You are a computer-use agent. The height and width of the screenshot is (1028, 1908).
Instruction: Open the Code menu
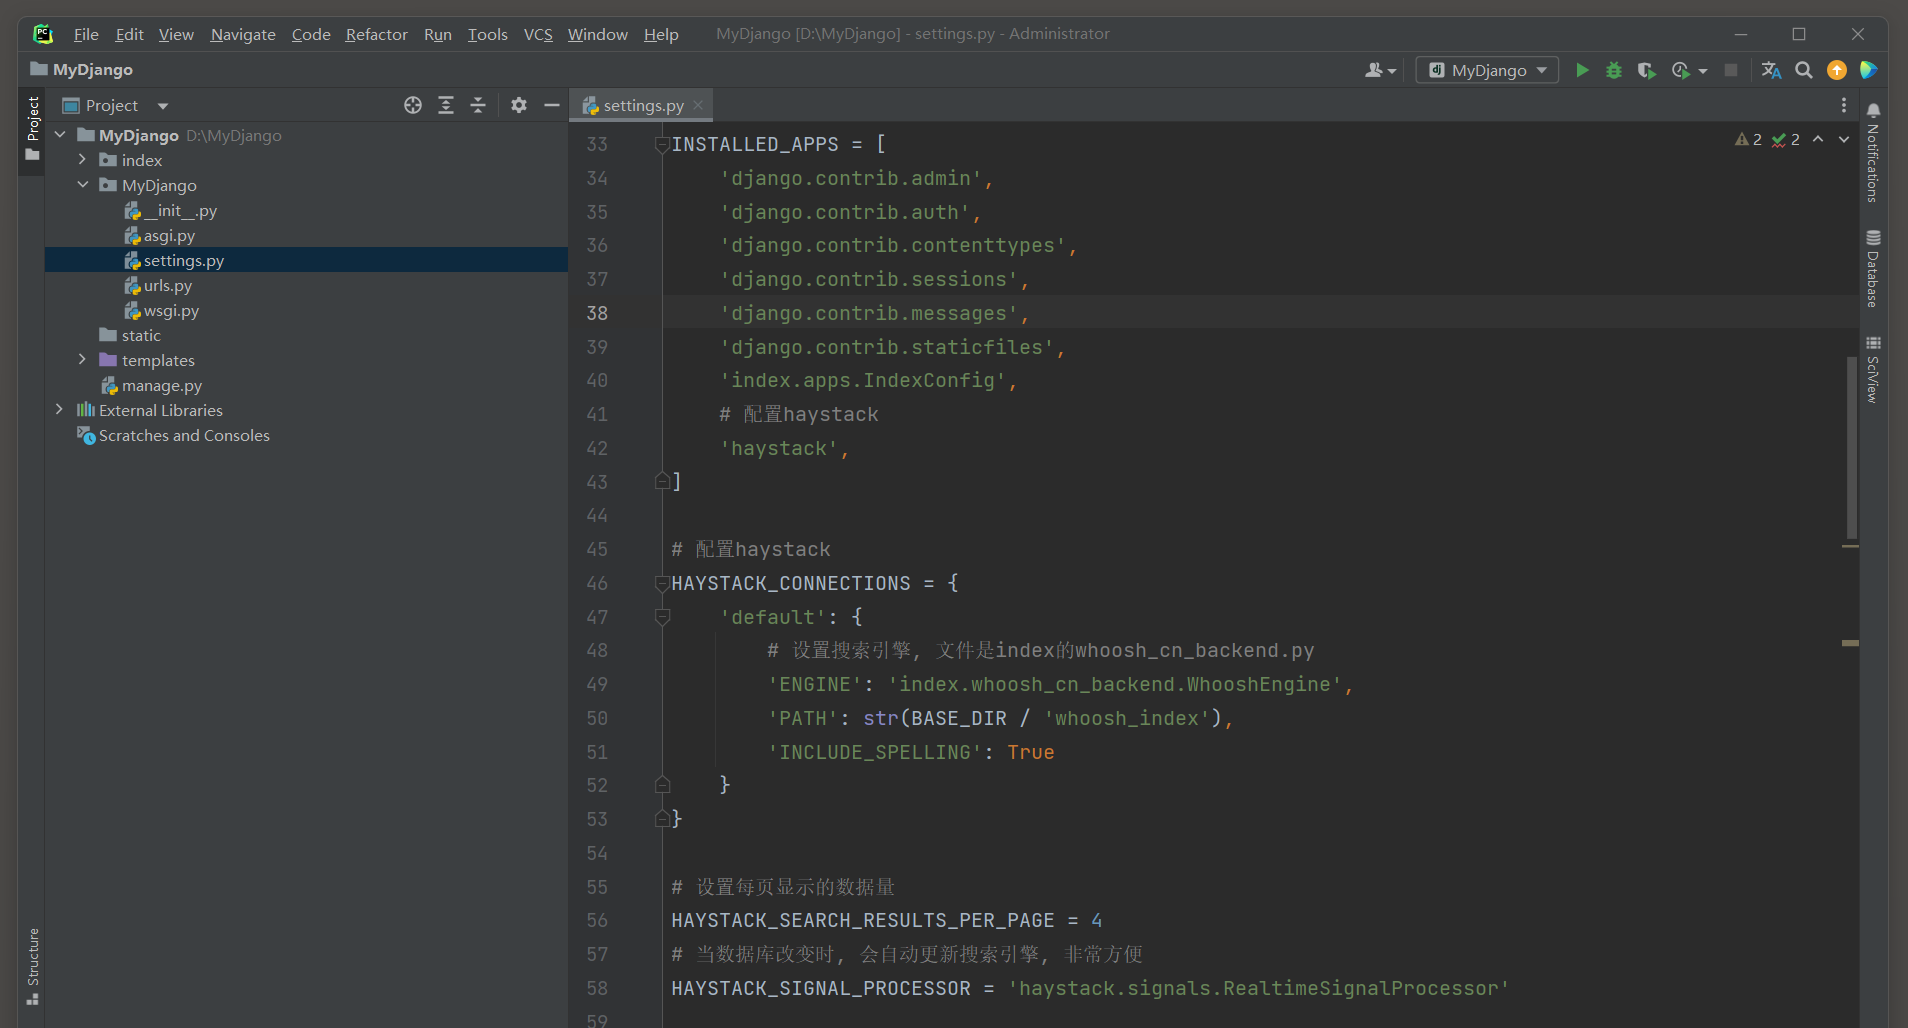[x=311, y=34]
